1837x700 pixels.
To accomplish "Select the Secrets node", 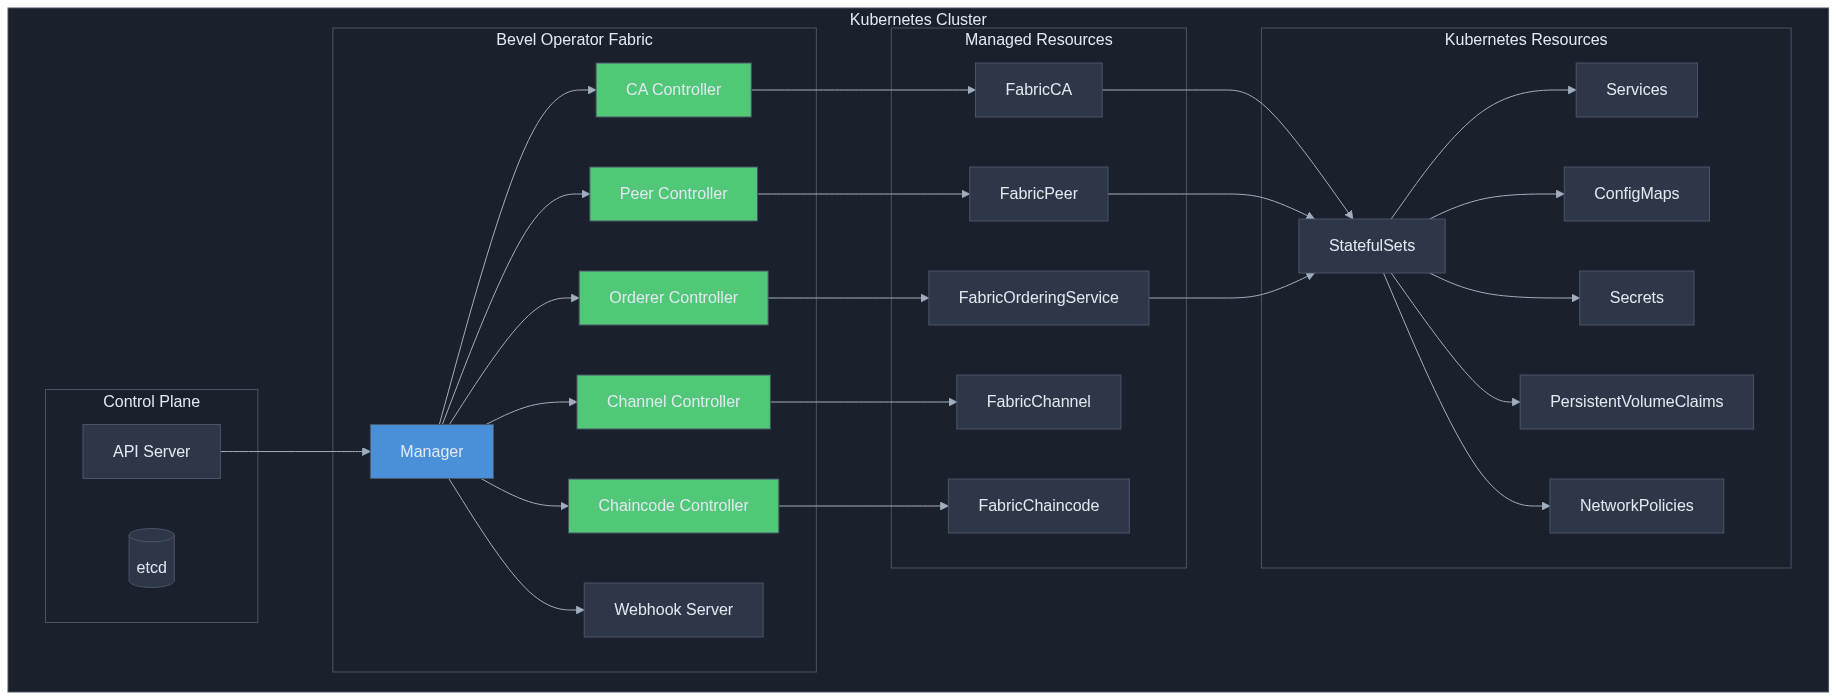I will click(x=1636, y=298).
